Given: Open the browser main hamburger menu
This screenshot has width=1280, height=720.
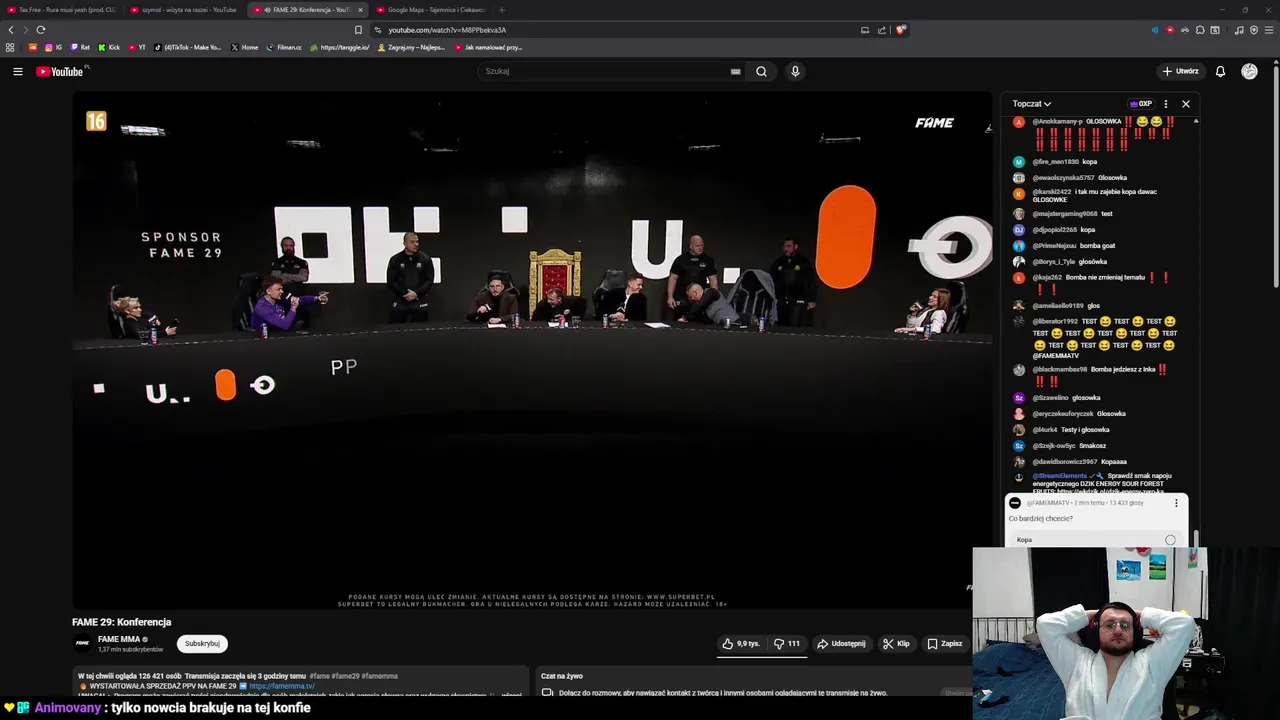Looking at the screenshot, I should pos(1269,30).
